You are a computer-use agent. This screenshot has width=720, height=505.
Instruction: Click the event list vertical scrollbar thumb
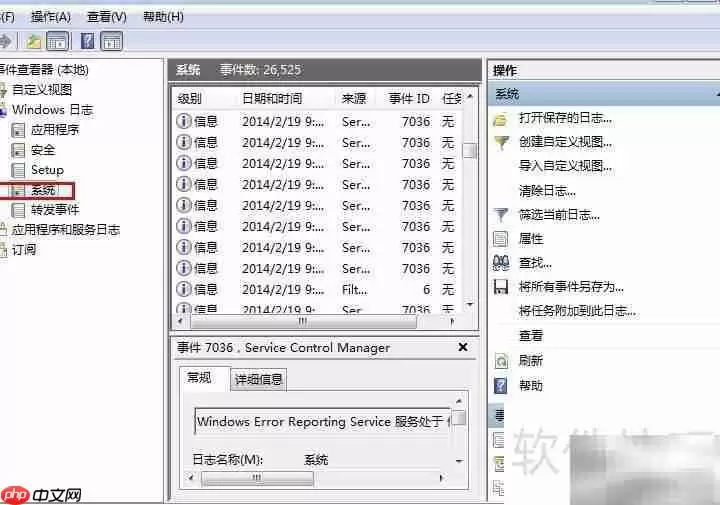click(469, 151)
